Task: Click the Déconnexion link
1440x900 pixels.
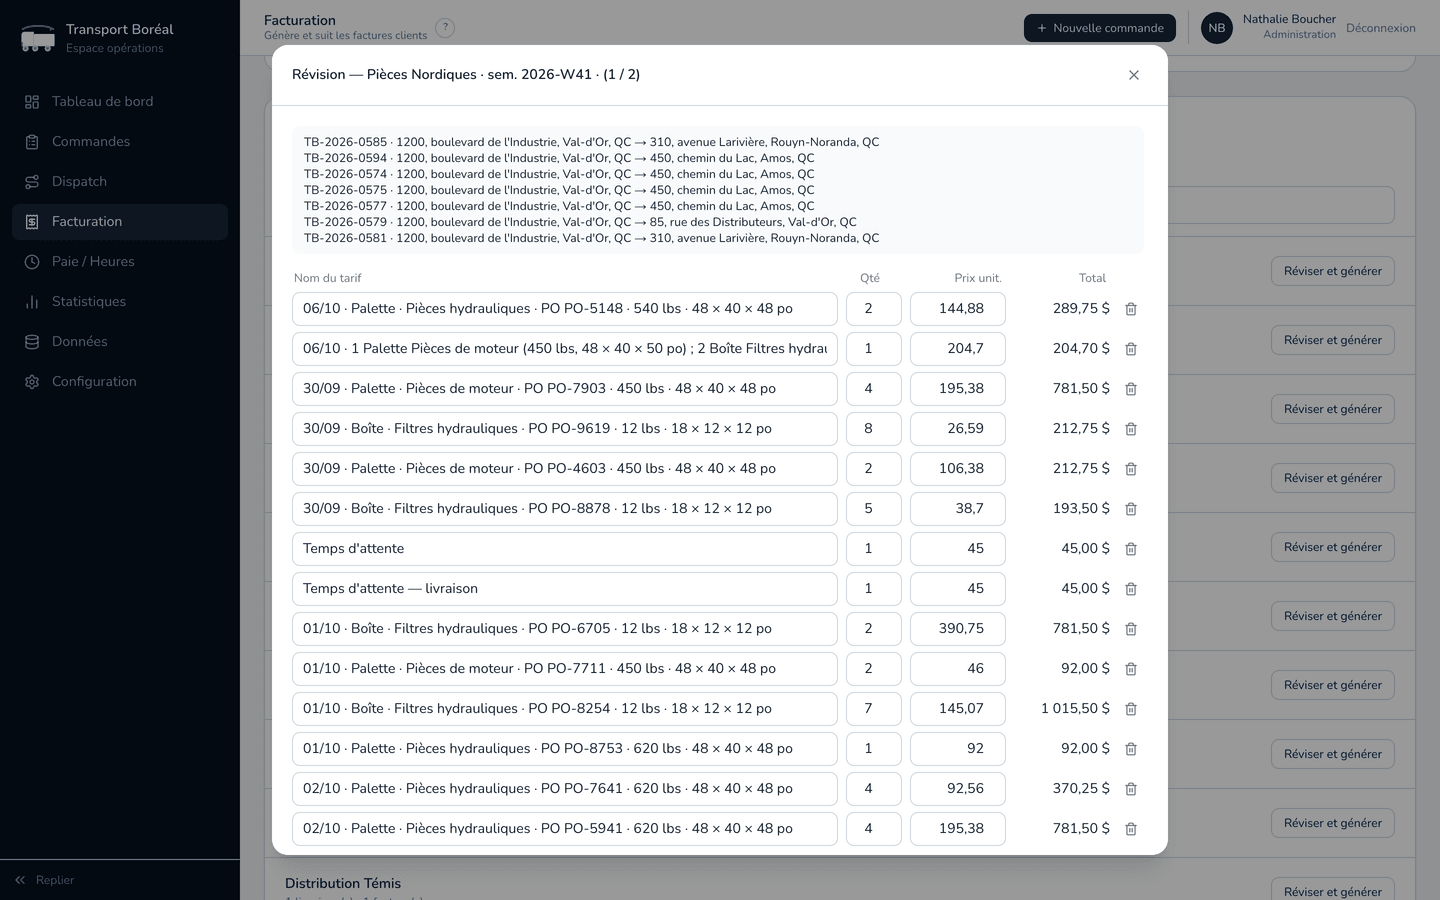Action: point(1381,28)
